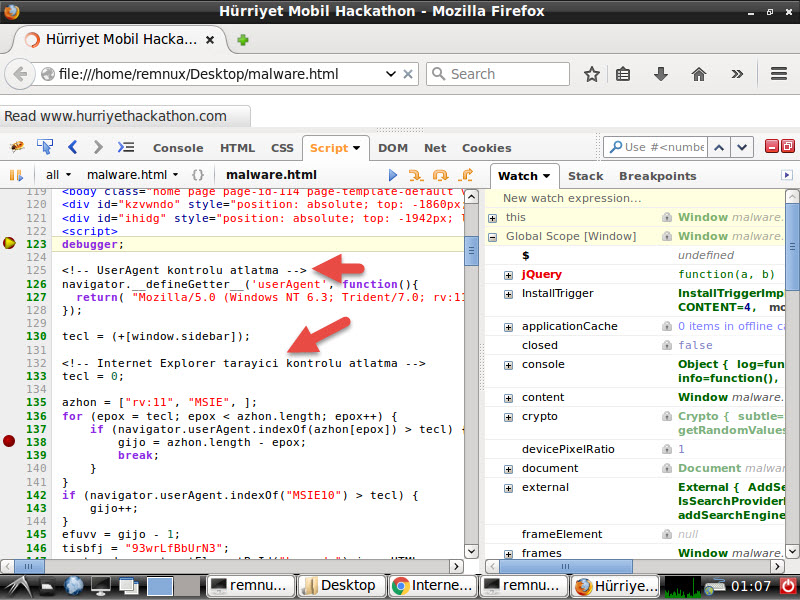Screen dimensions: 800x600
Task: Toggle breakpoint at line 123
Action: pos(9,243)
